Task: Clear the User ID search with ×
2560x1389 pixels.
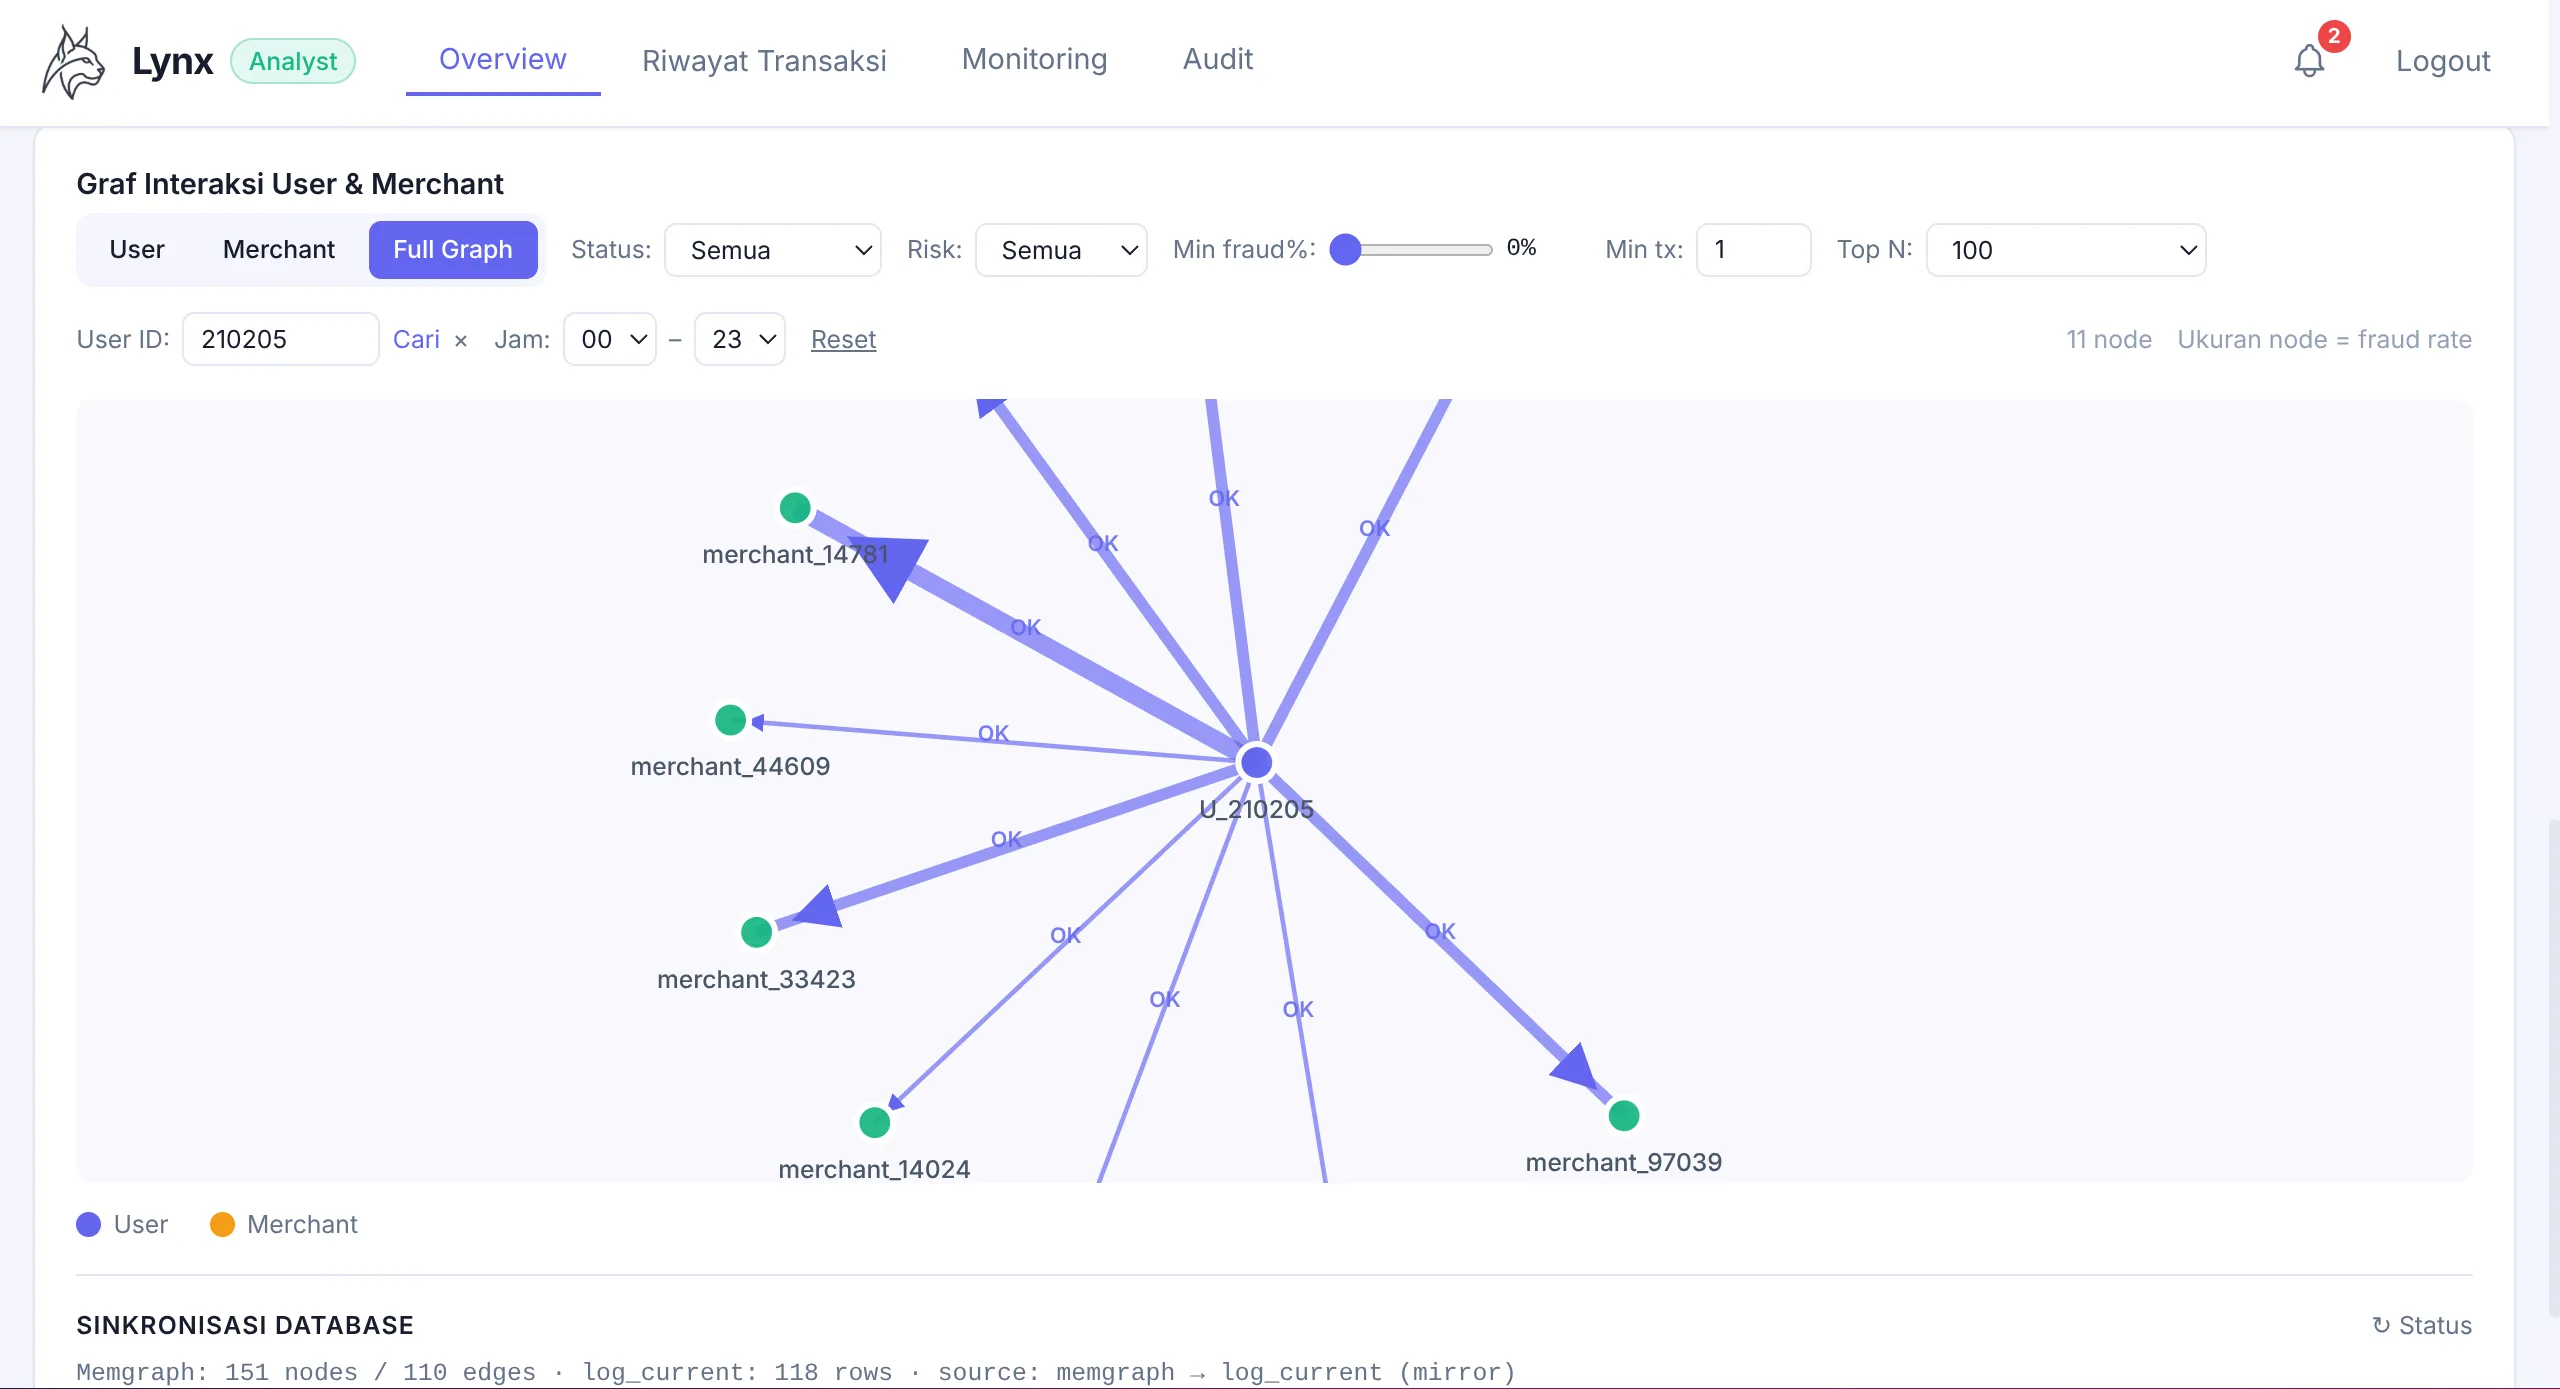Action: pyautogui.click(x=461, y=340)
